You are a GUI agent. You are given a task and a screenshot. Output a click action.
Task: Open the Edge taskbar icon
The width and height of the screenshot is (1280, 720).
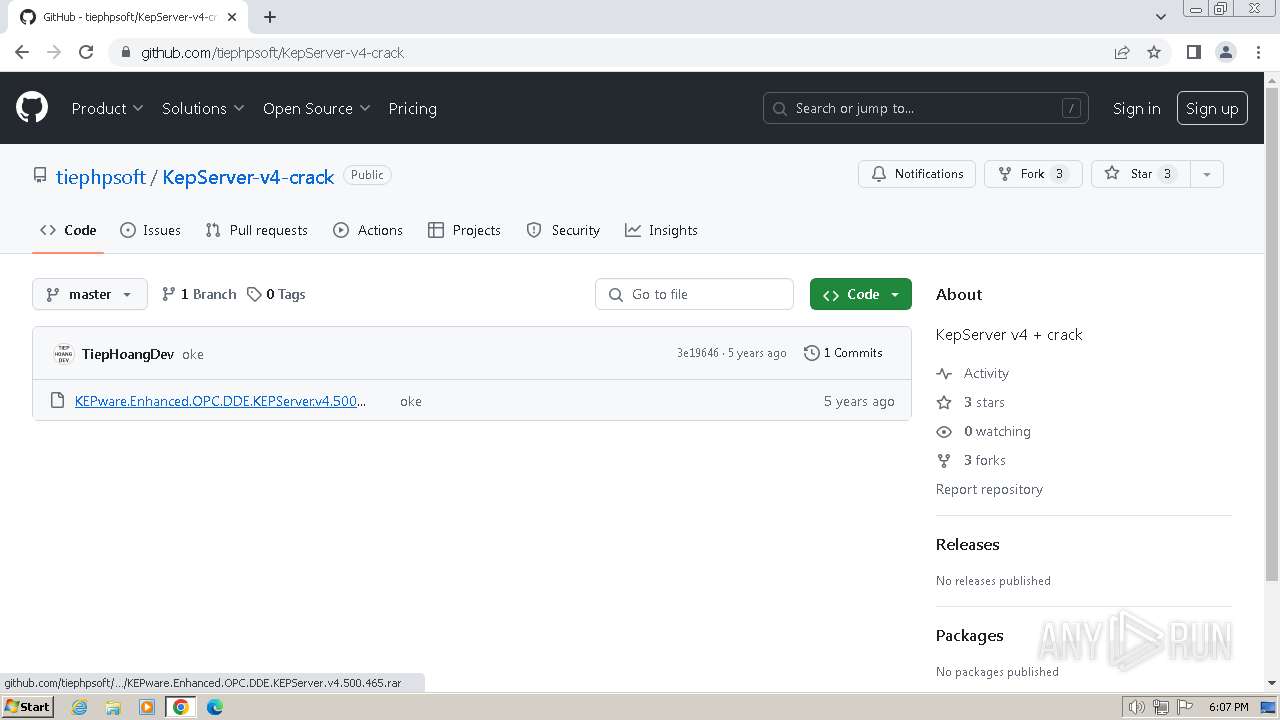click(x=214, y=707)
